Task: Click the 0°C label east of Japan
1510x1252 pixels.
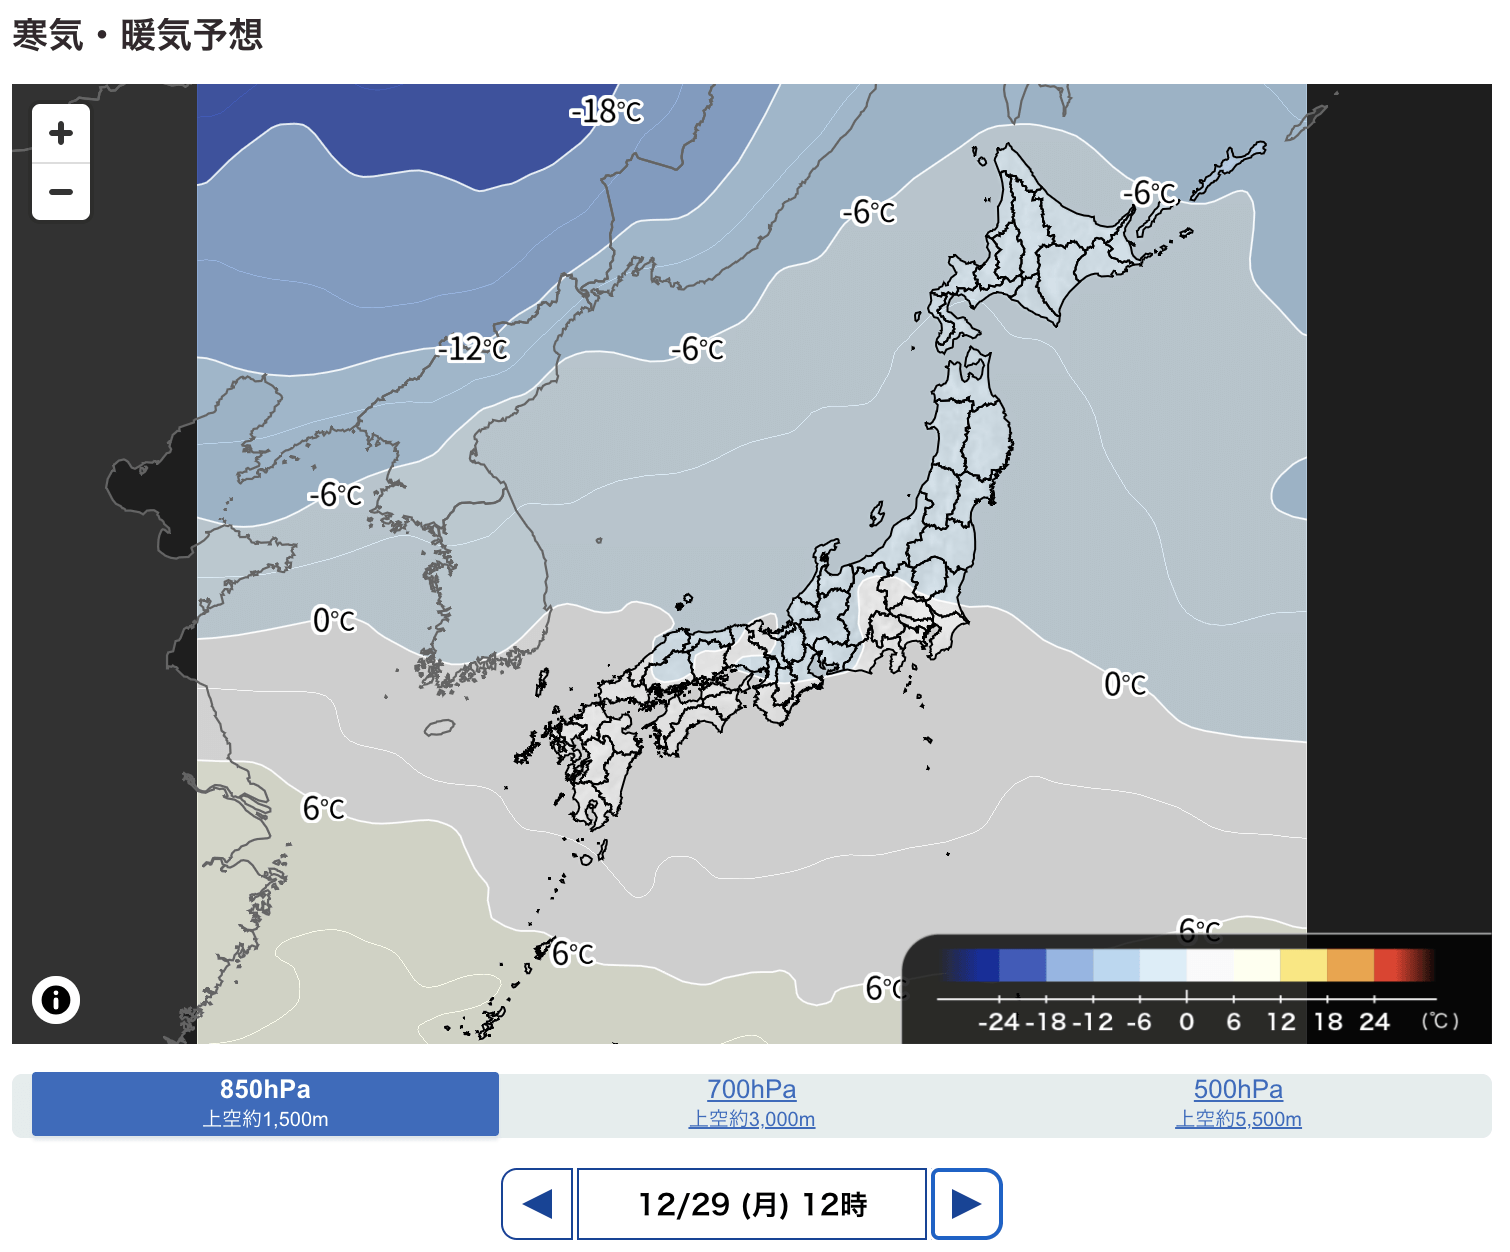Action: coord(1125,684)
